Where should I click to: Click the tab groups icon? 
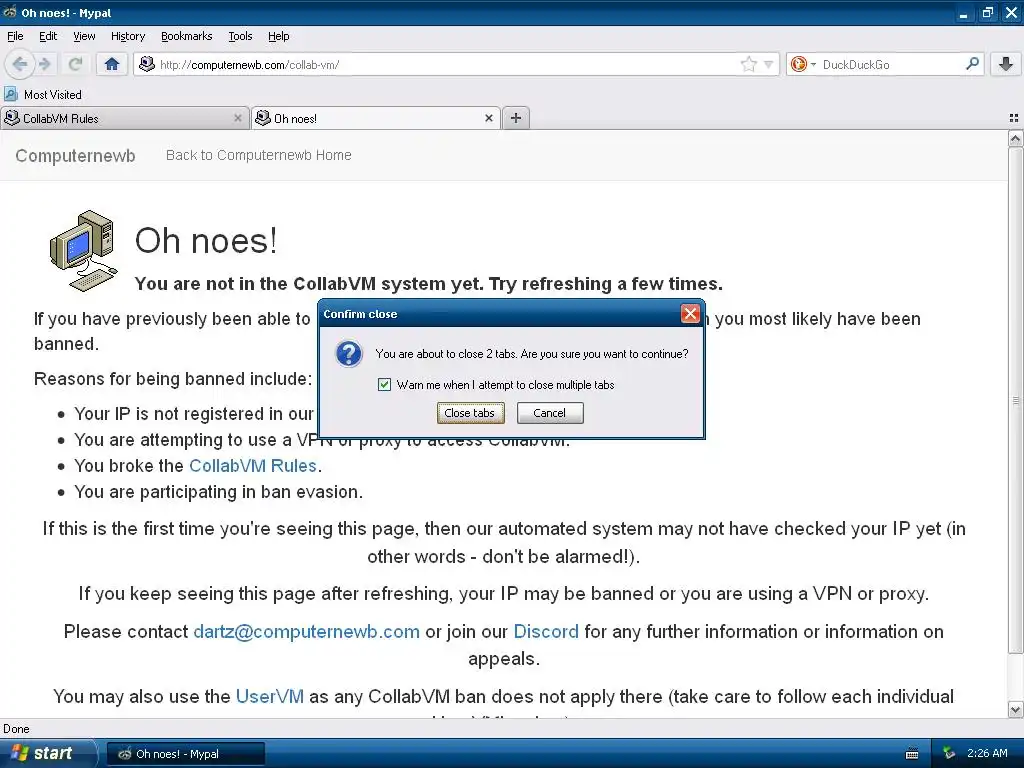(x=1014, y=118)
